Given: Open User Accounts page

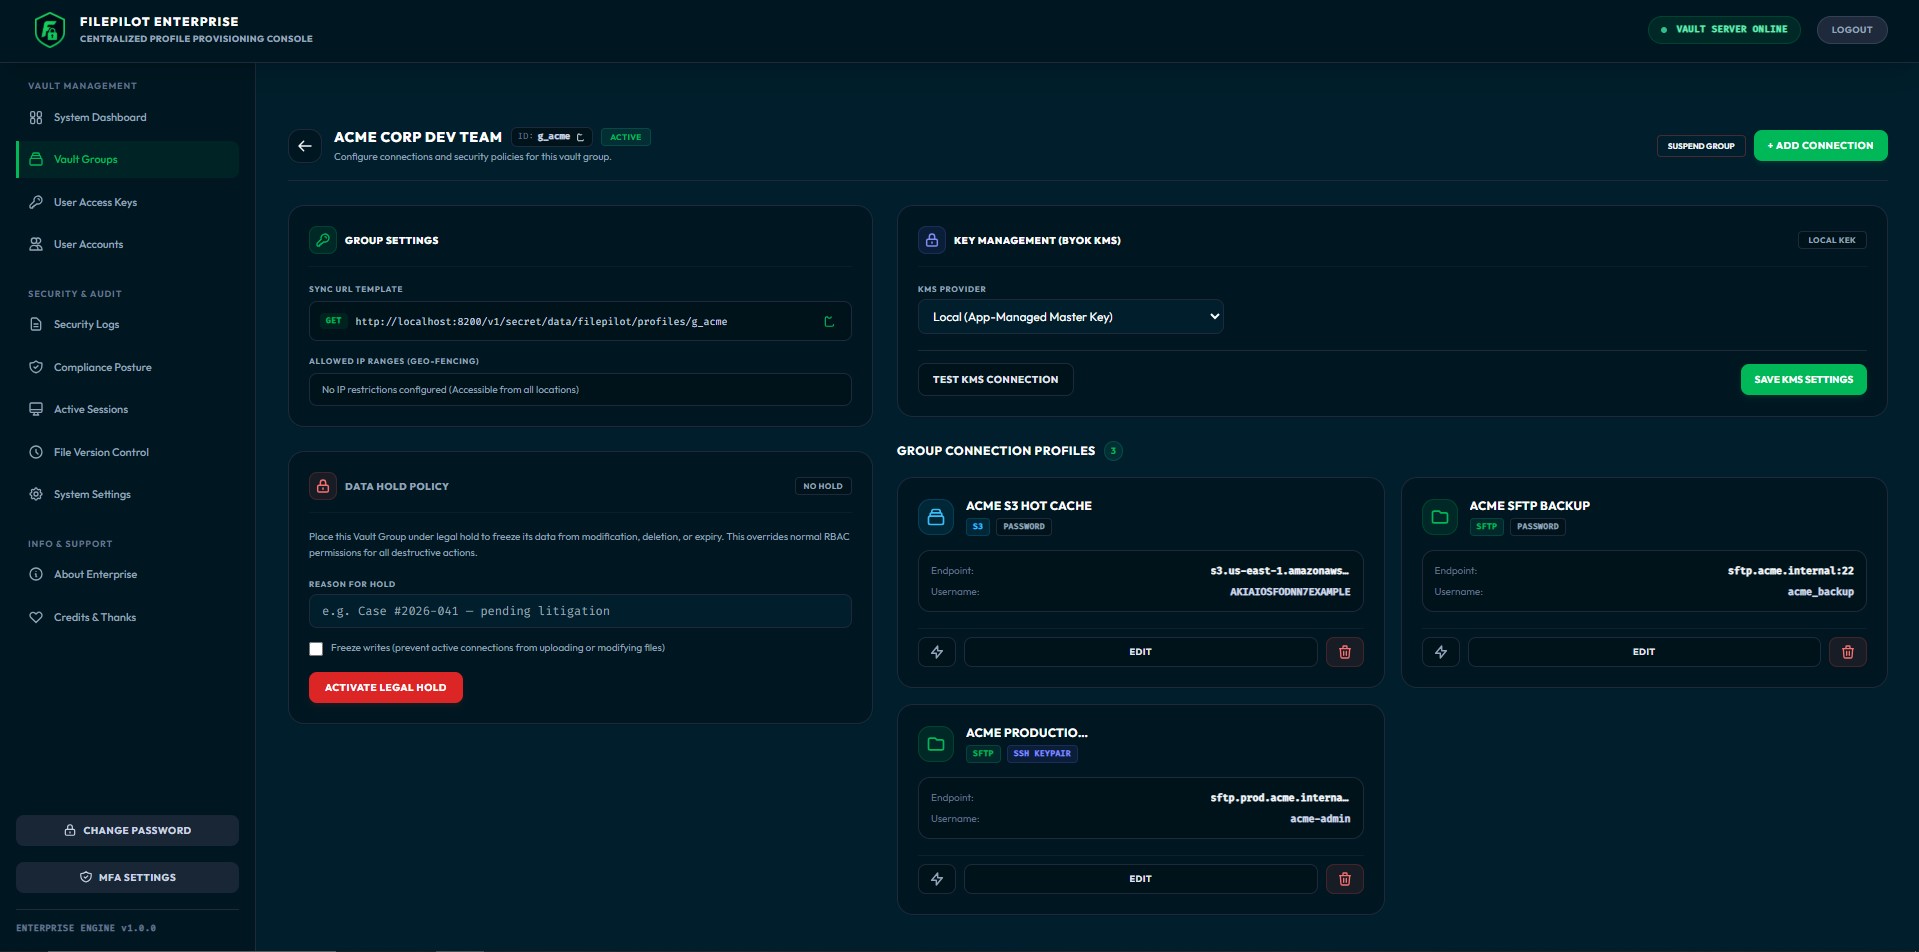Looking at the screenshot, I should (127, 244).
